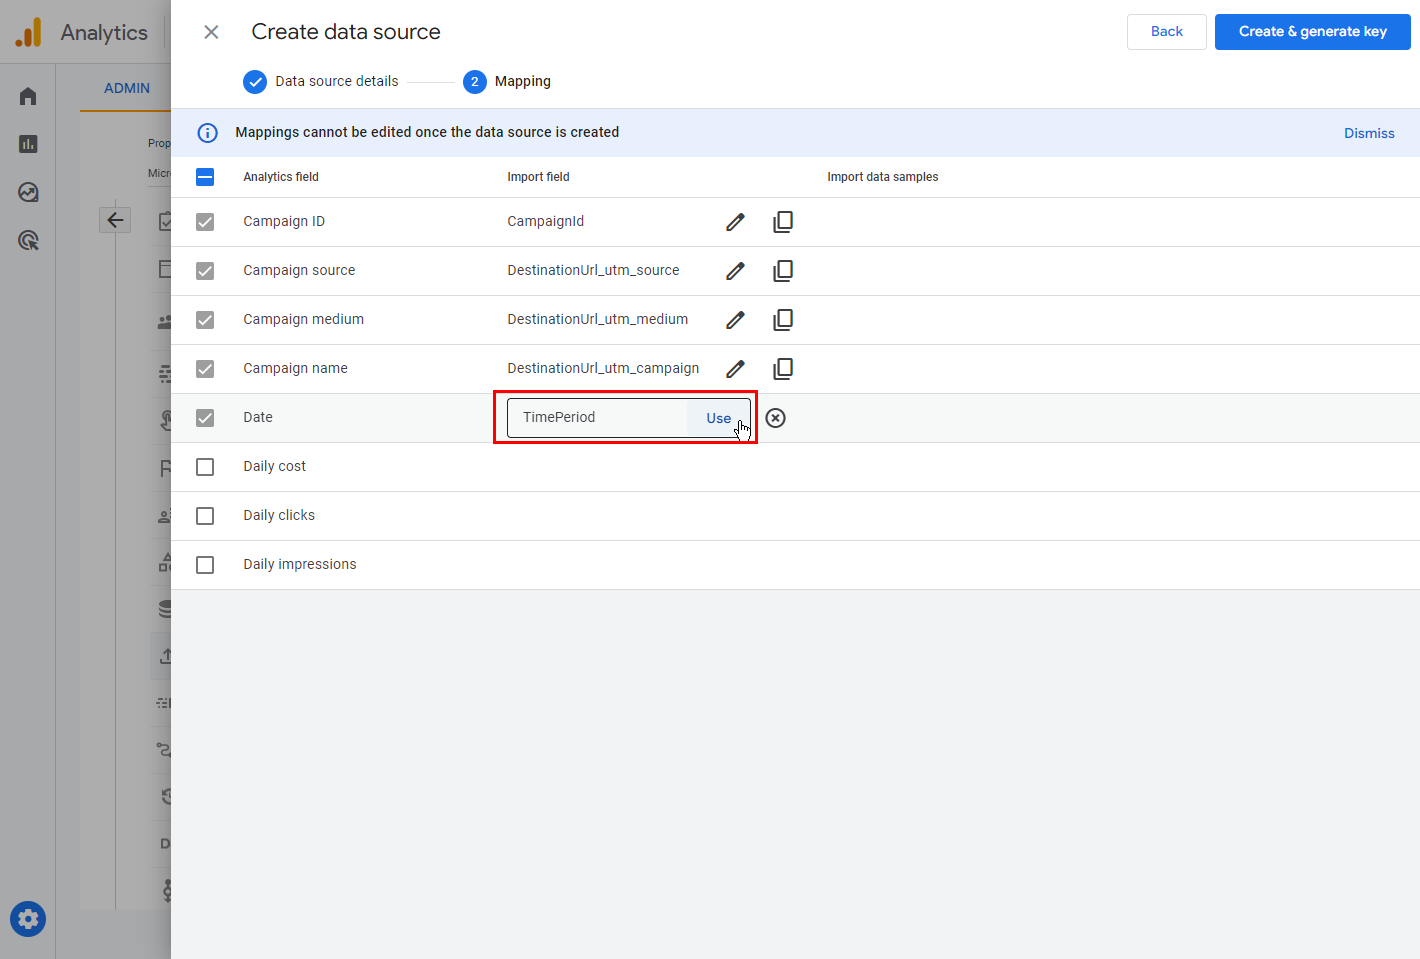
Task: Edit the Campaign name import field
Action: [x=735, y=369]
